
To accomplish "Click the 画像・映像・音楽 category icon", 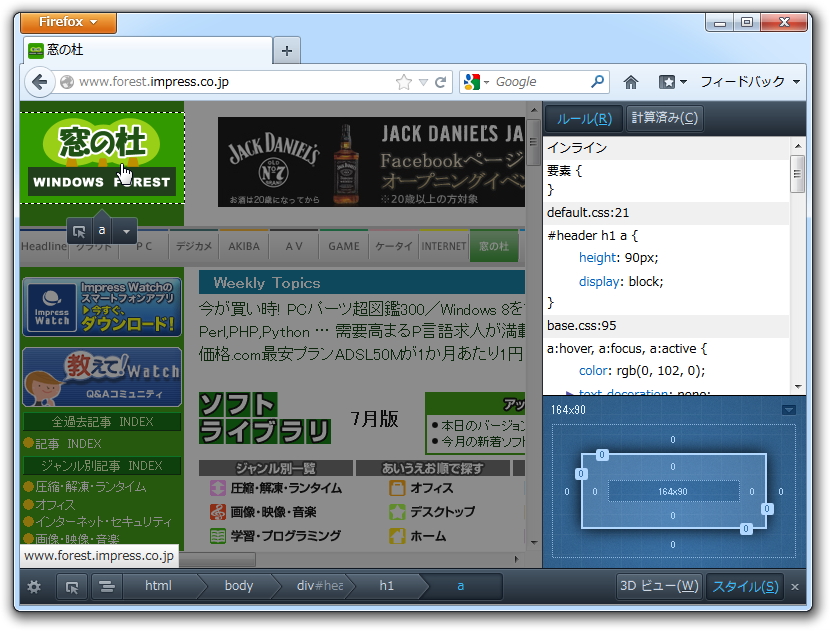I will coord(218,512).
